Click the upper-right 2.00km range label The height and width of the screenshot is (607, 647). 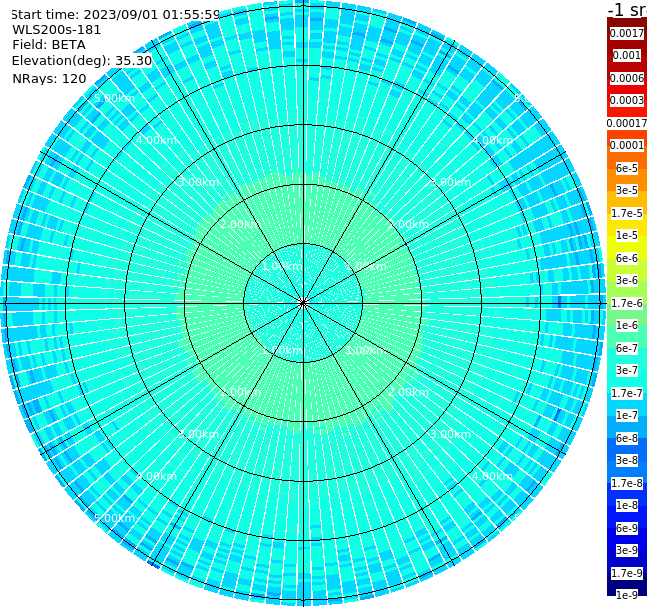(x=409, y=224)
